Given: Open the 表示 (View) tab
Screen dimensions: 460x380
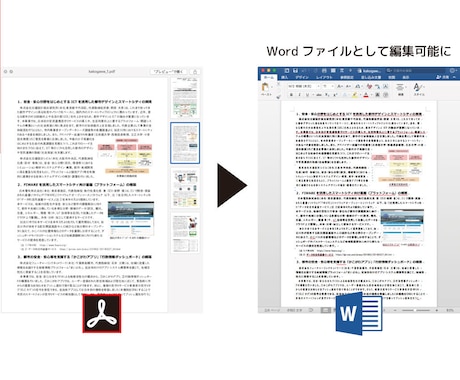Looking at the screenshot, I should (406, 77).
